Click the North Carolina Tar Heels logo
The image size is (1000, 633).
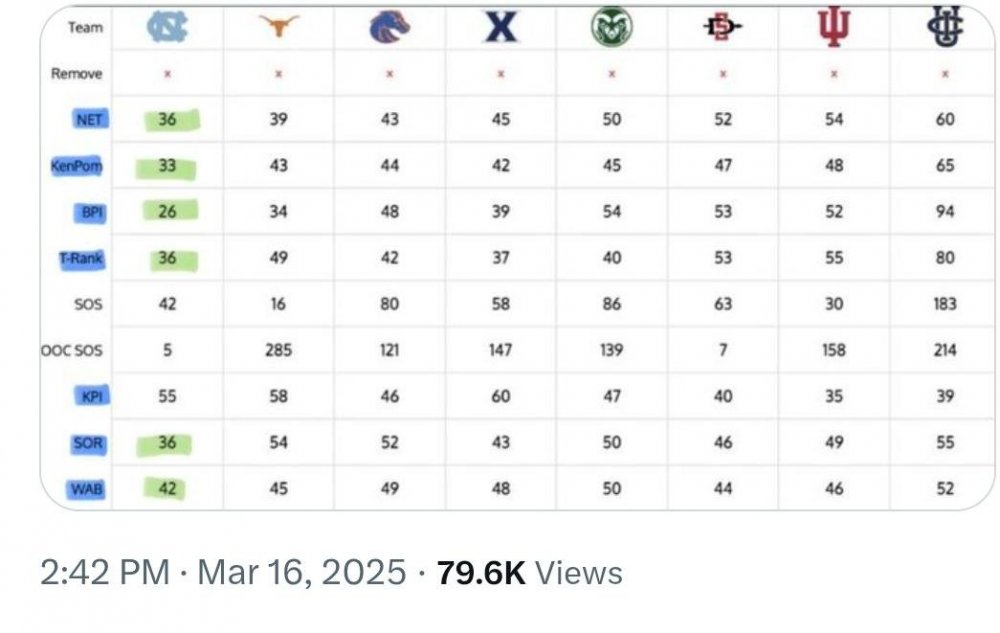point(166,28)
